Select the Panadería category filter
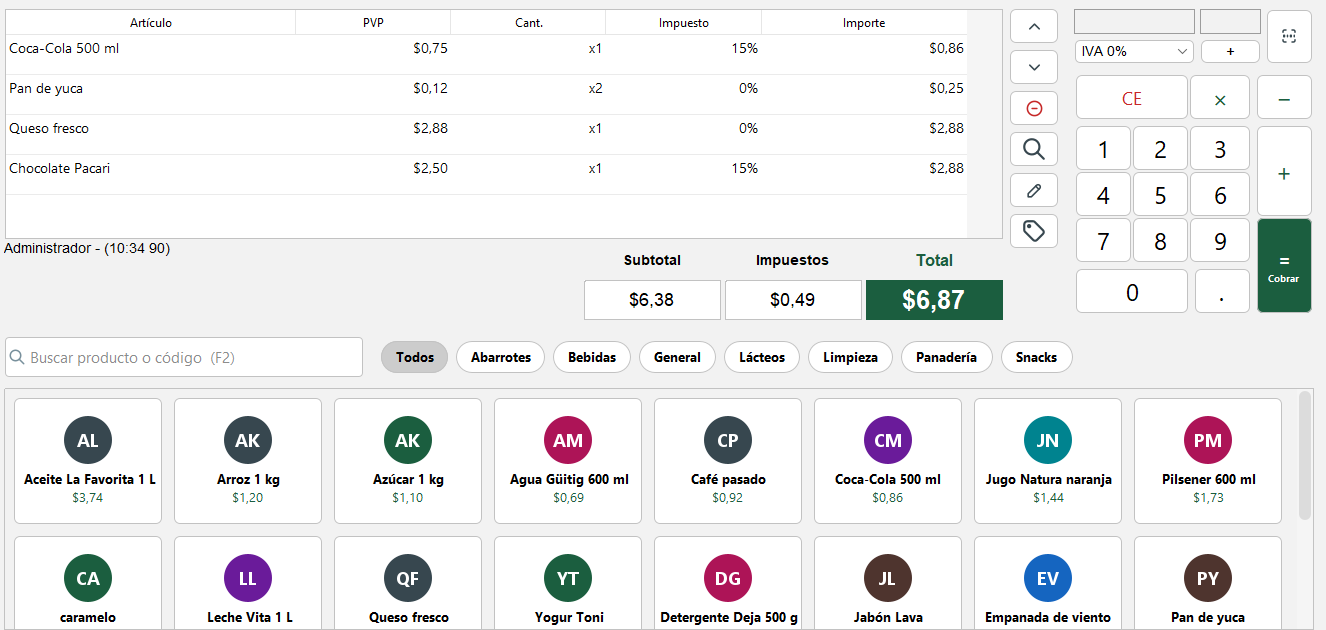The height and width of the screenshot is (630, 1326). (x=946, y=357)
